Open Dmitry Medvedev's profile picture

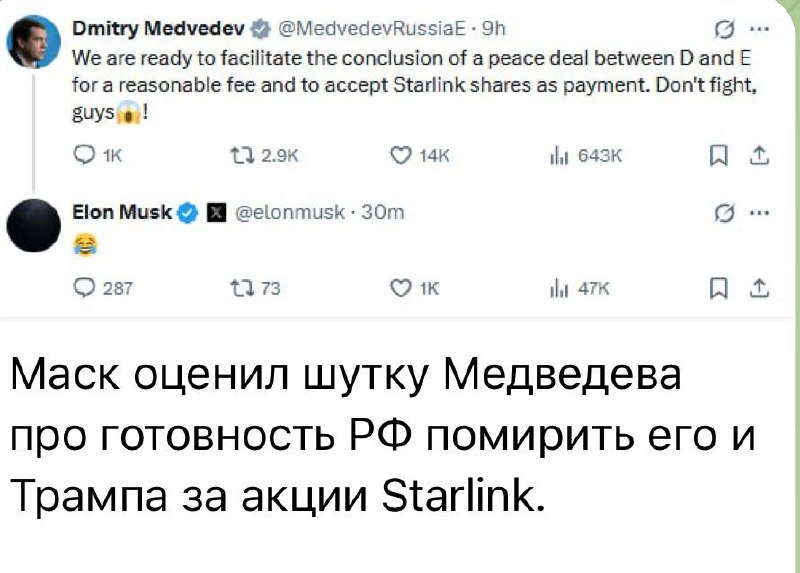[x=30, y=41]
